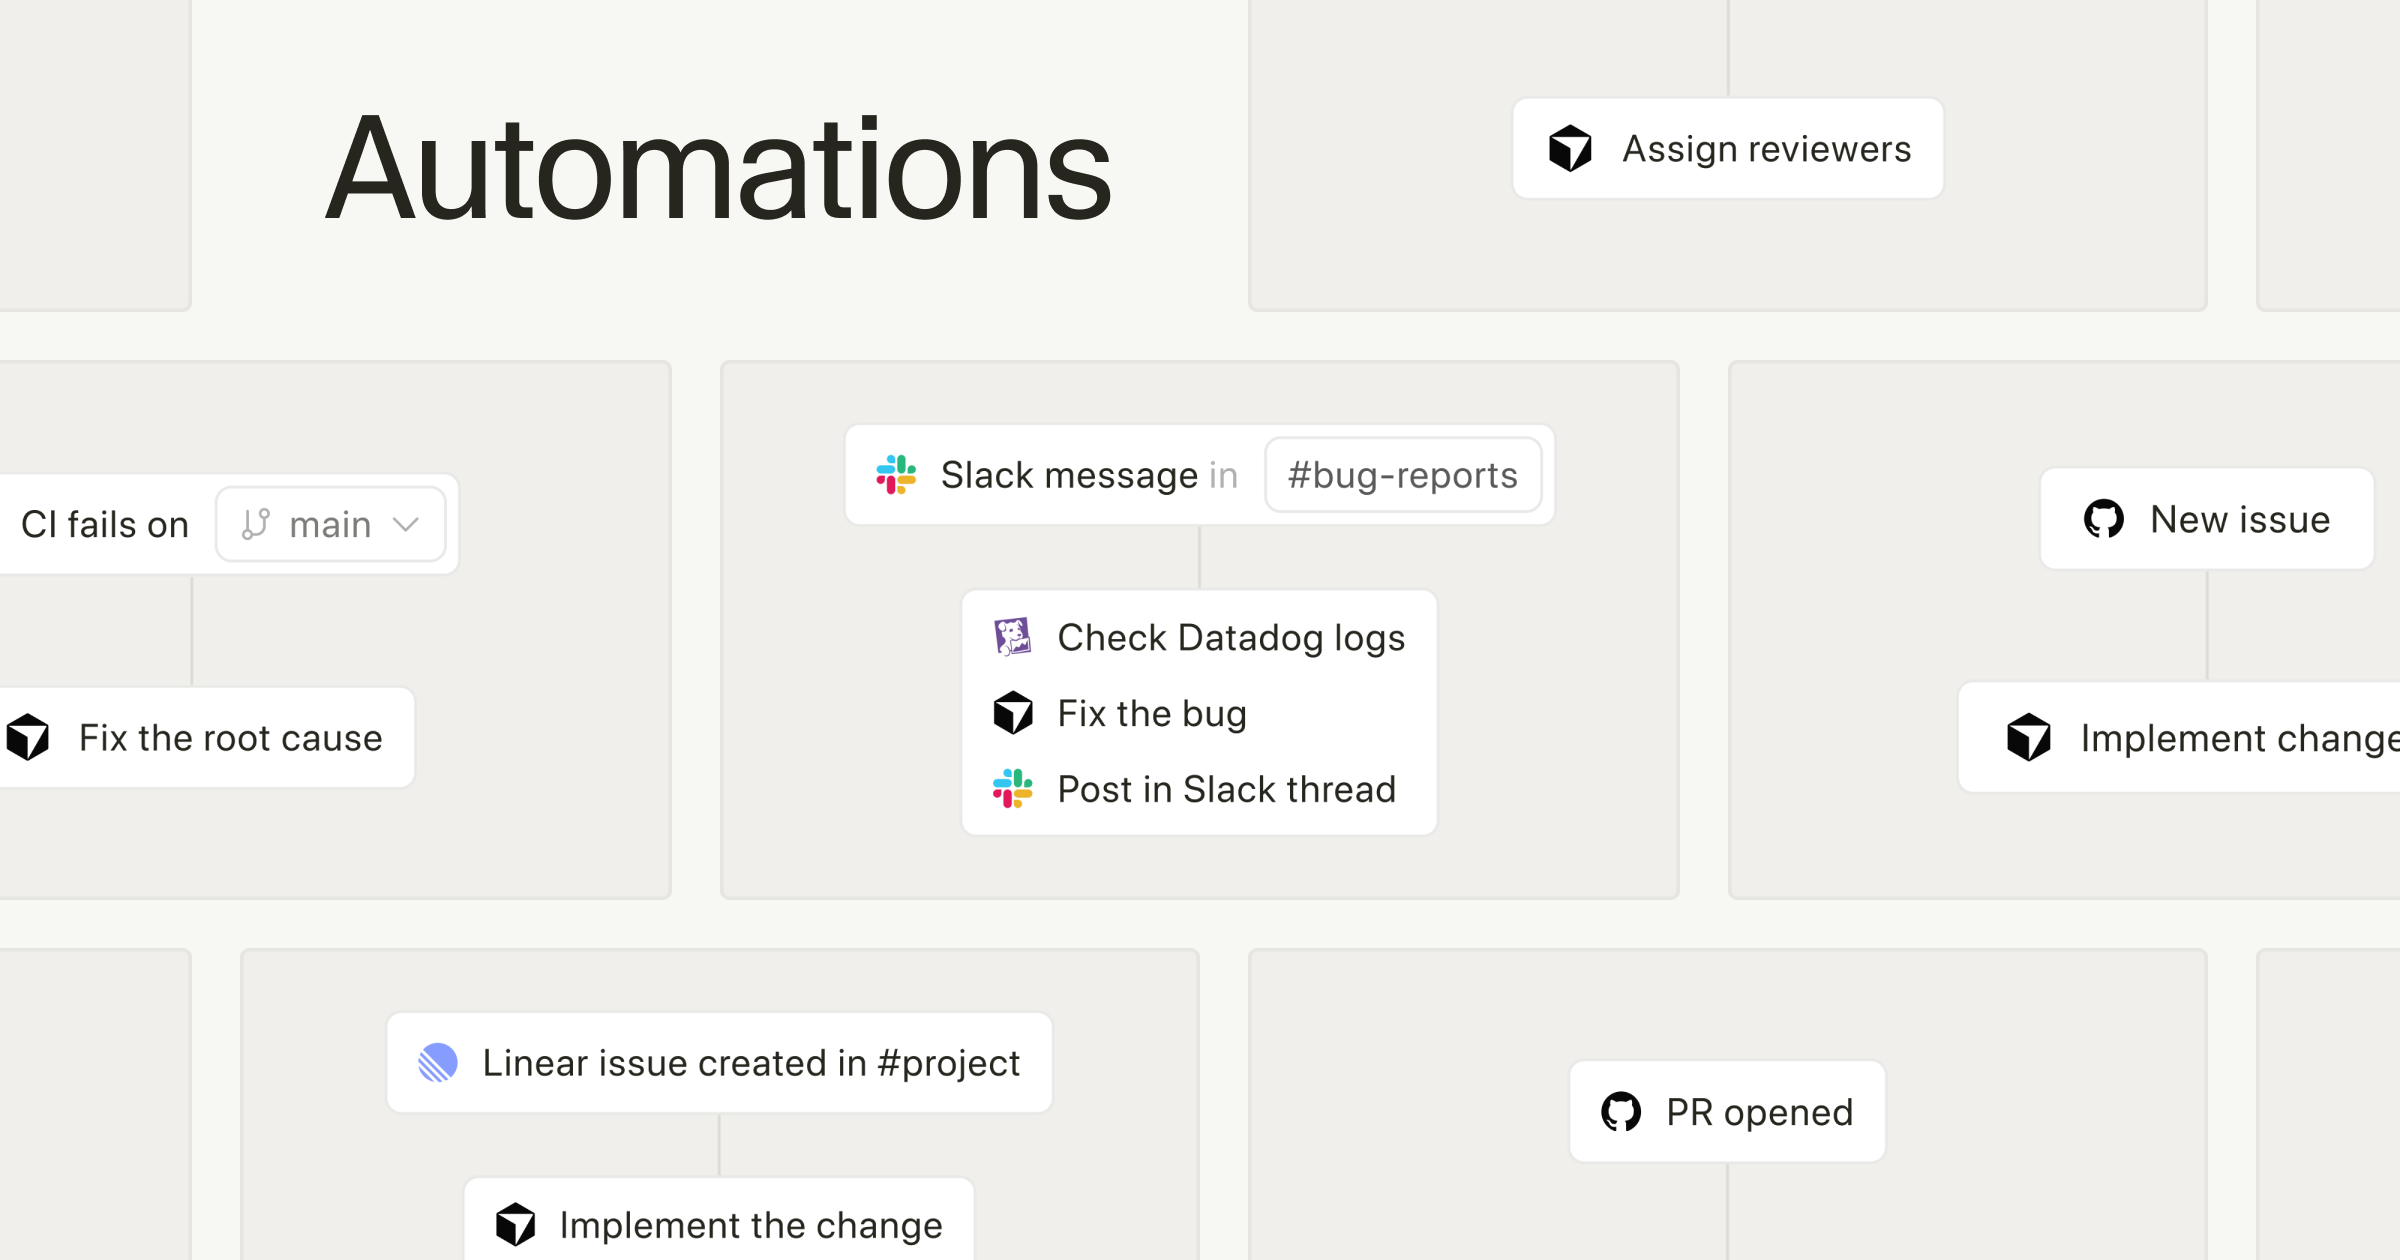Select the PR opened trigger card
Screen dimensions: 2400x1260
tap(1727, 1111)
